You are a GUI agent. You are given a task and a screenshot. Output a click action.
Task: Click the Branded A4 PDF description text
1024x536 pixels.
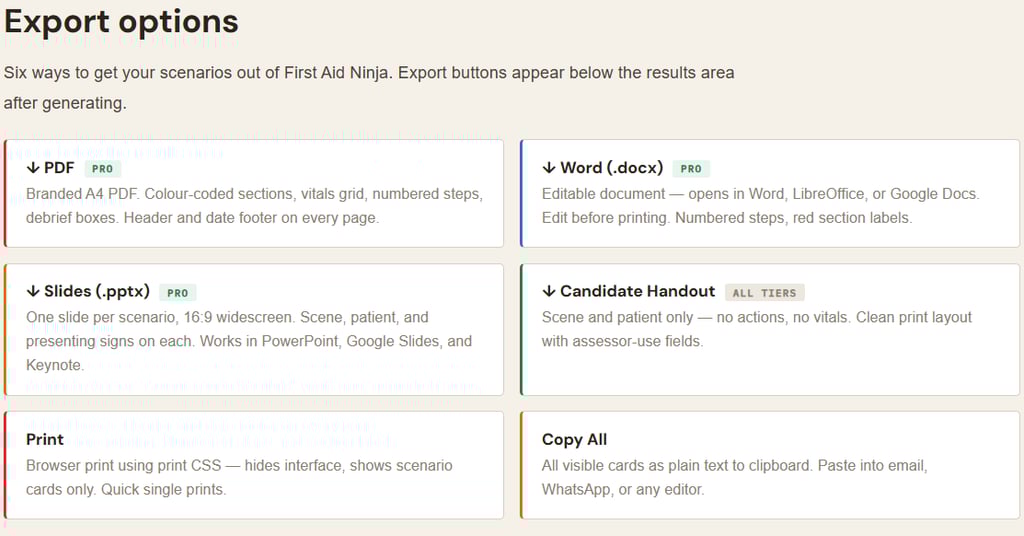pos(254,205)
